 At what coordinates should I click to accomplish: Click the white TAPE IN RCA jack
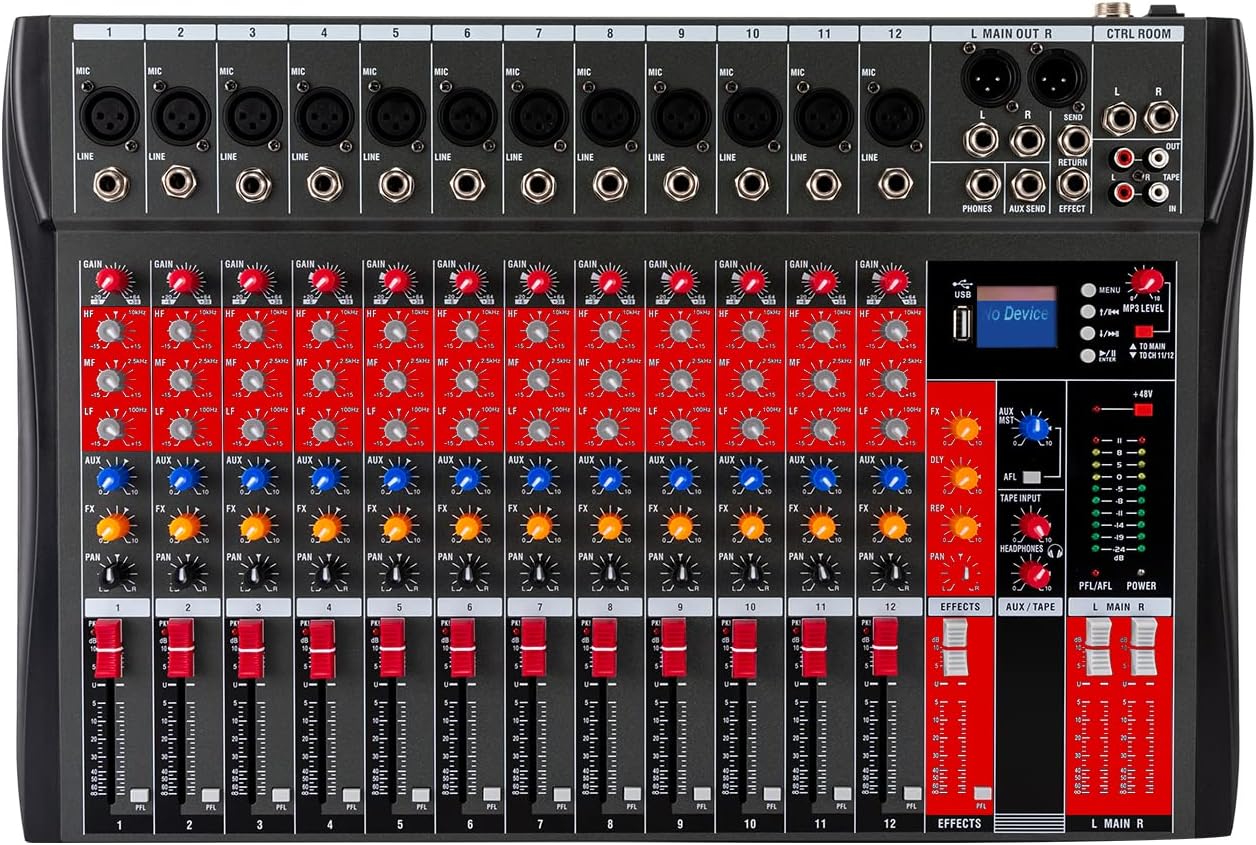1158,190
